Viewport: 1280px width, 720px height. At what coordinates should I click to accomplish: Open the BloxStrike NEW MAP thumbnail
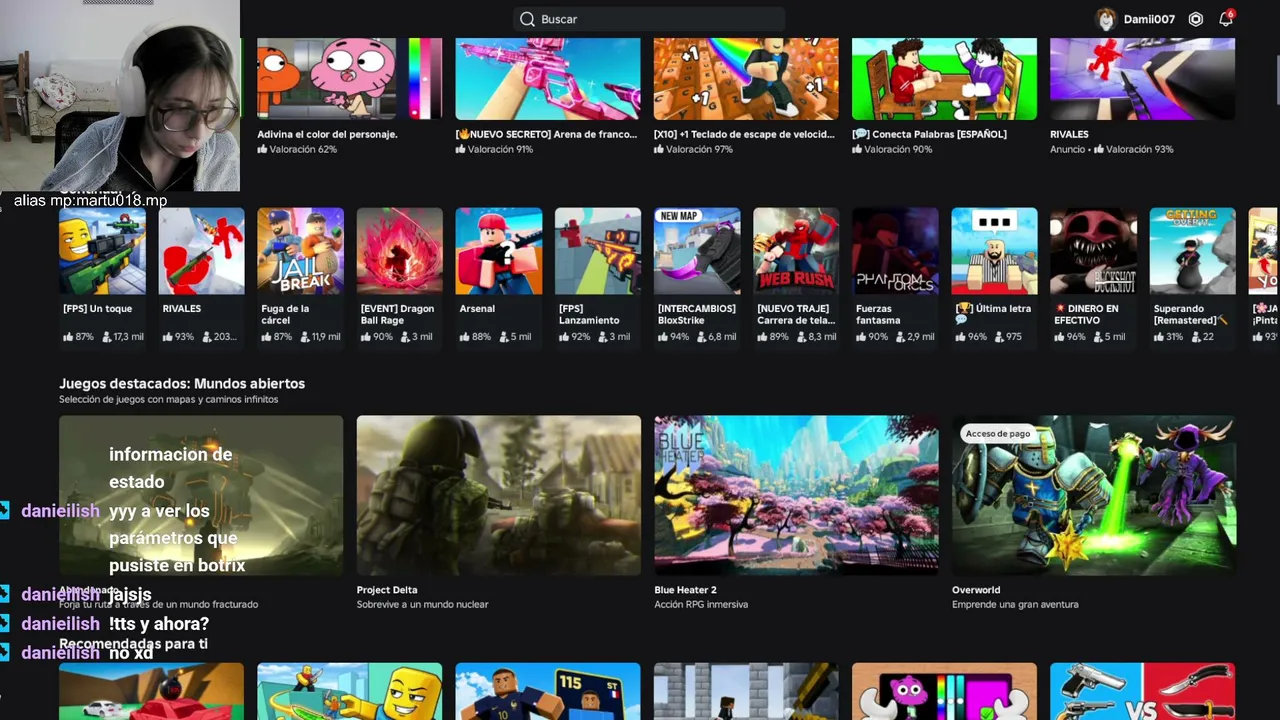[697, 251]
